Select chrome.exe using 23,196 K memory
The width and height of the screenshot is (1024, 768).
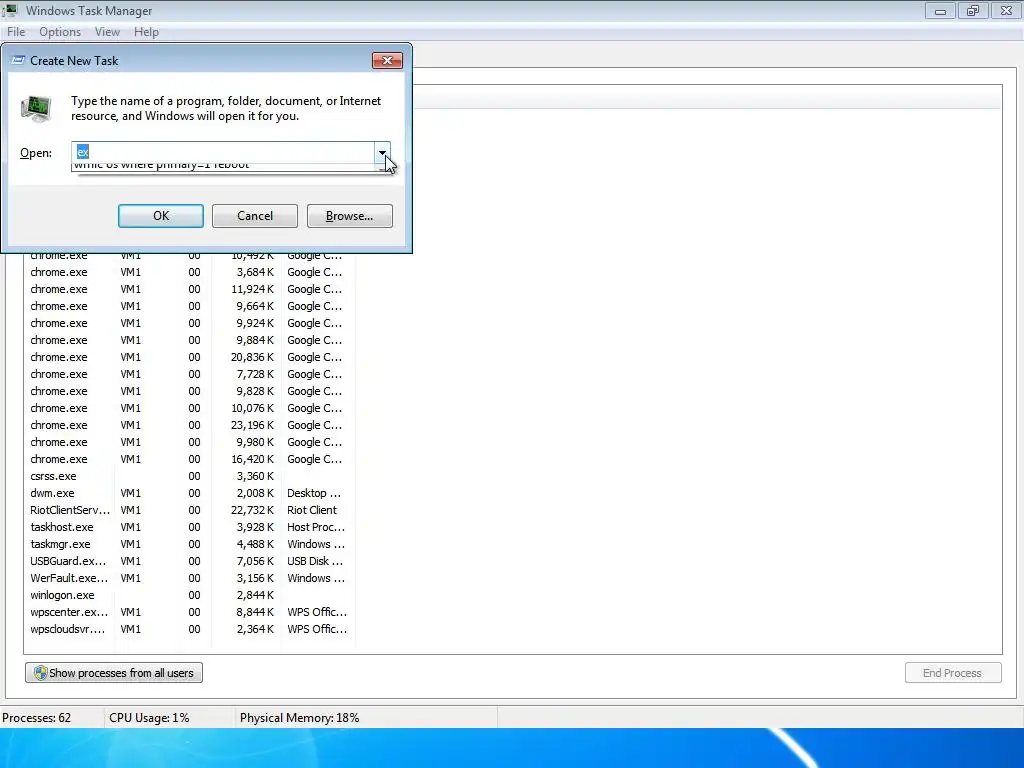189,425
